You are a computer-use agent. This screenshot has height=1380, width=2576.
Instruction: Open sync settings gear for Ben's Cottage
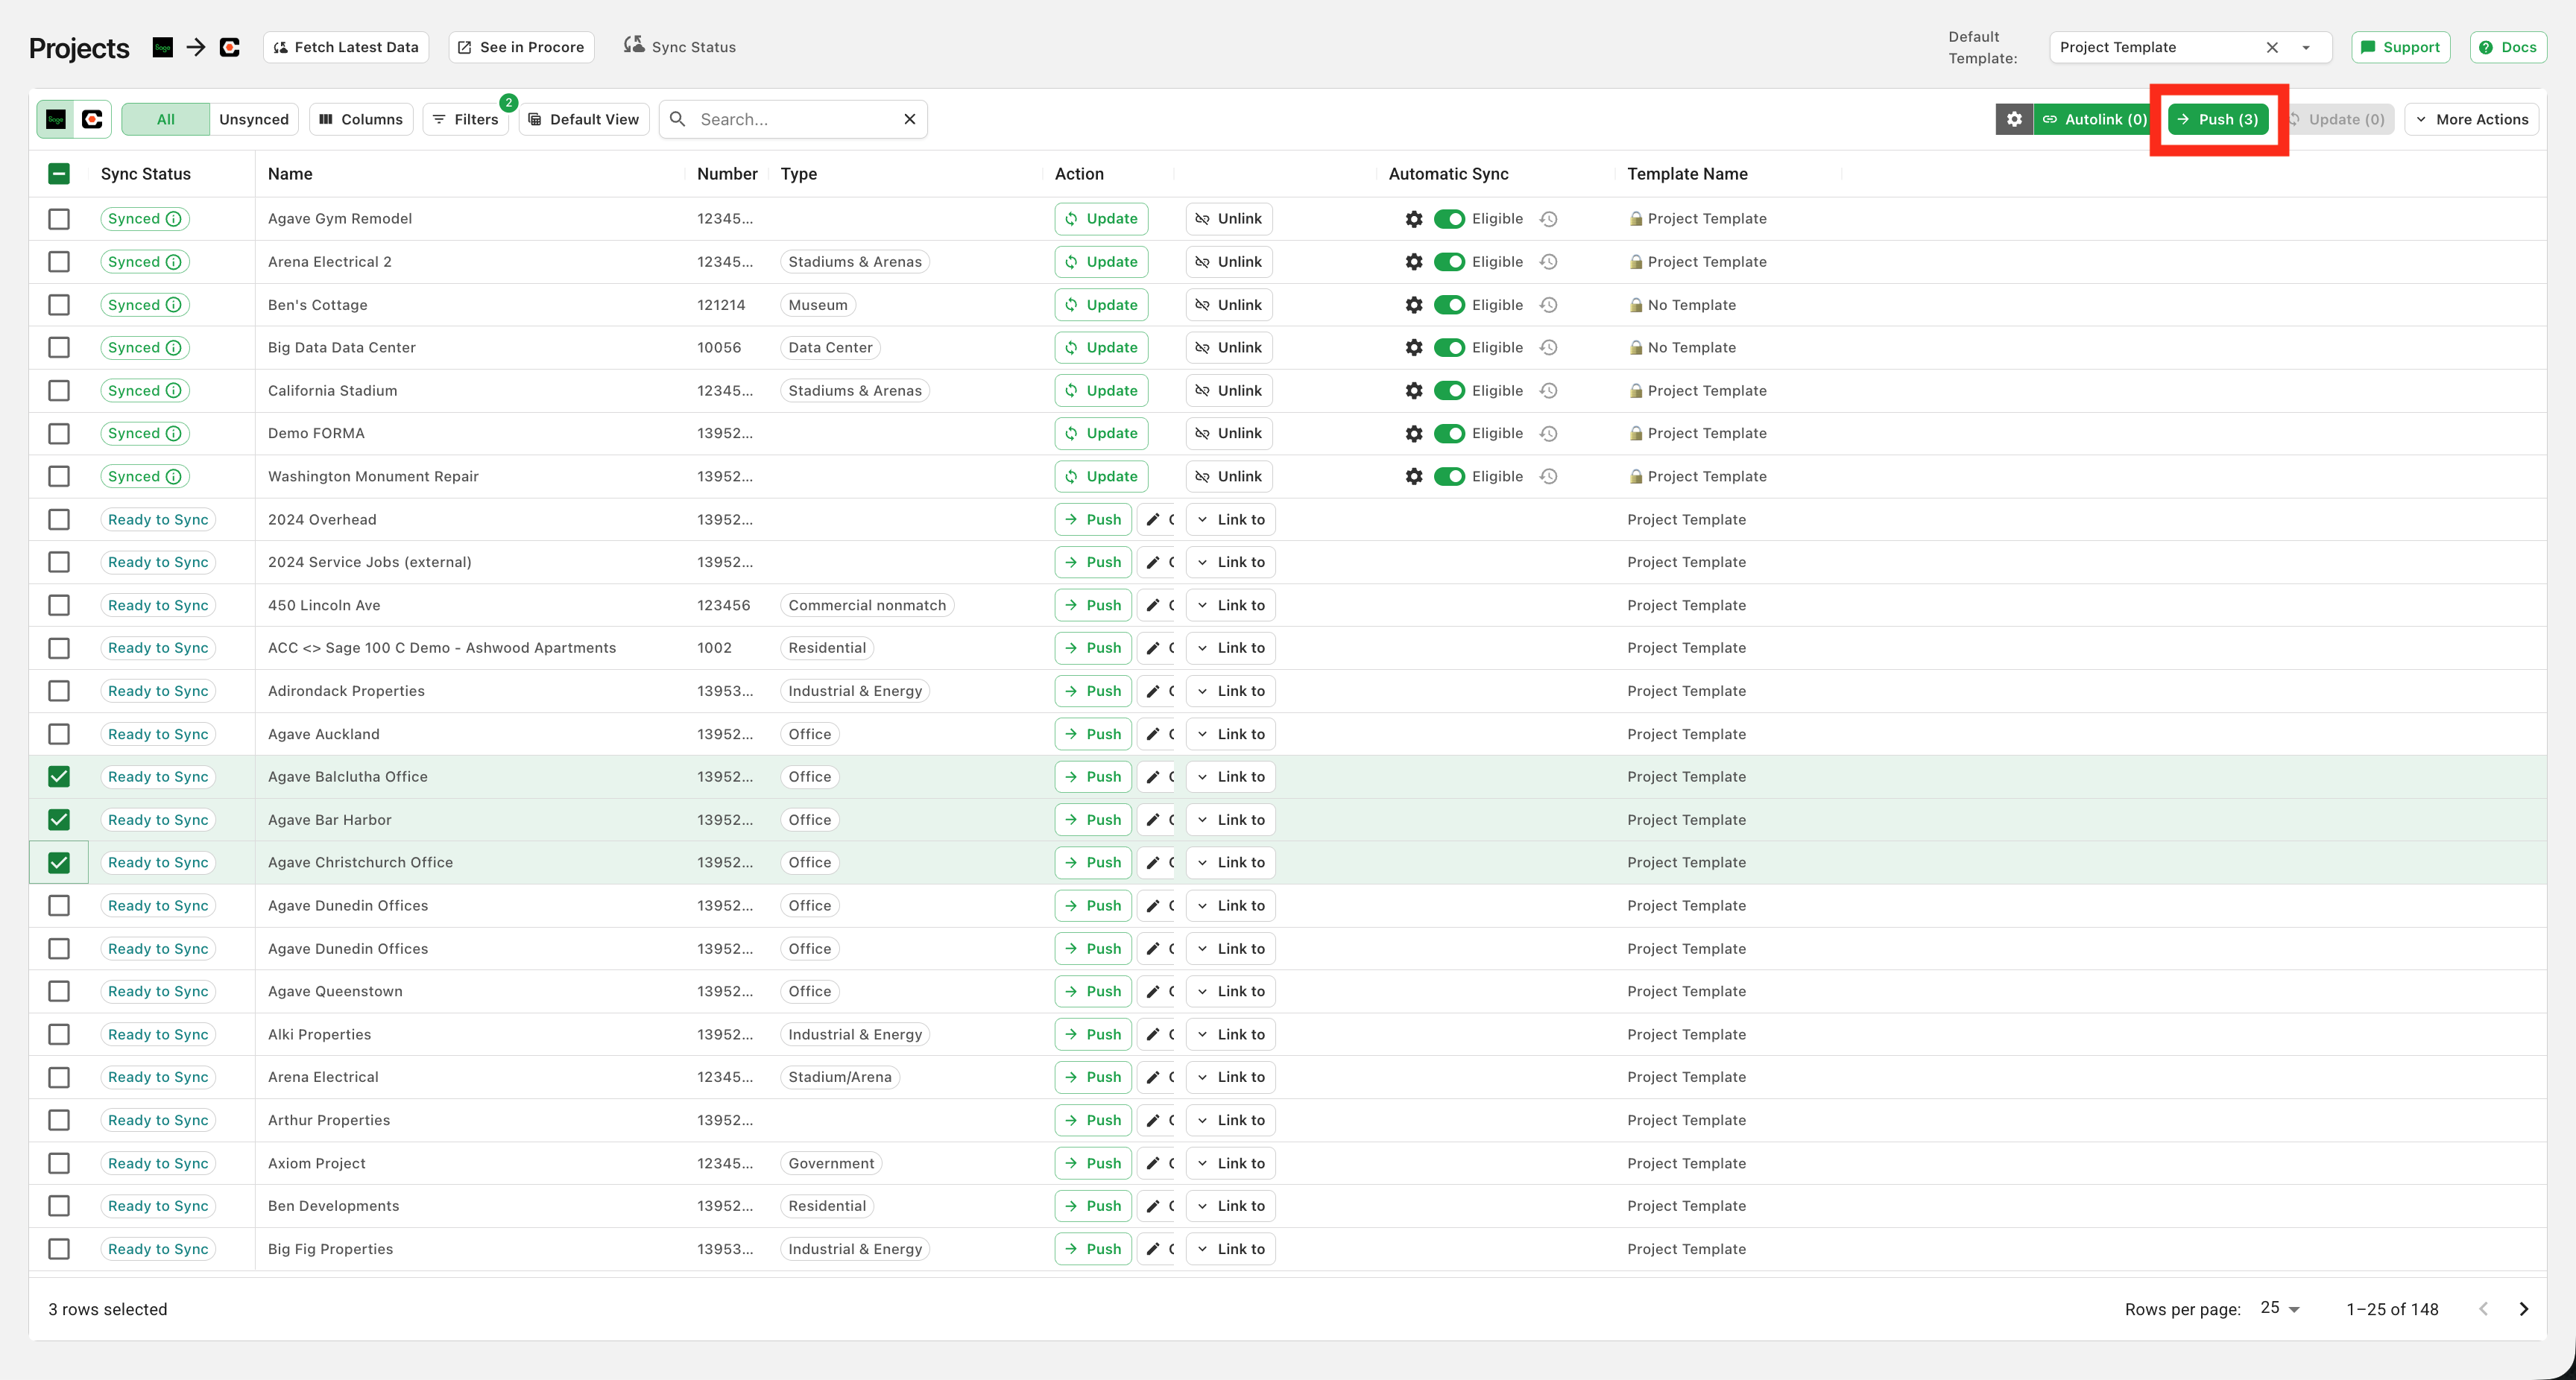[x=1414, y=305]
